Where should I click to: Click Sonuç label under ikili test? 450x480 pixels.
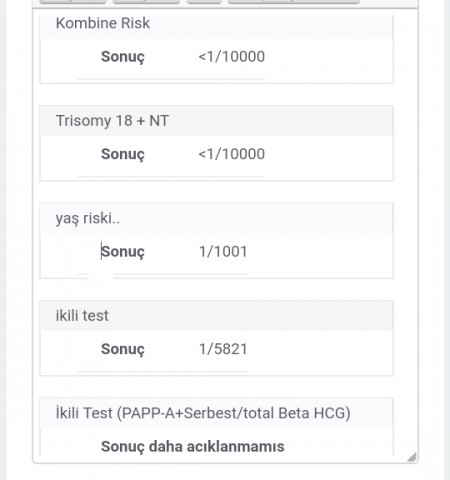coord(123,349)
